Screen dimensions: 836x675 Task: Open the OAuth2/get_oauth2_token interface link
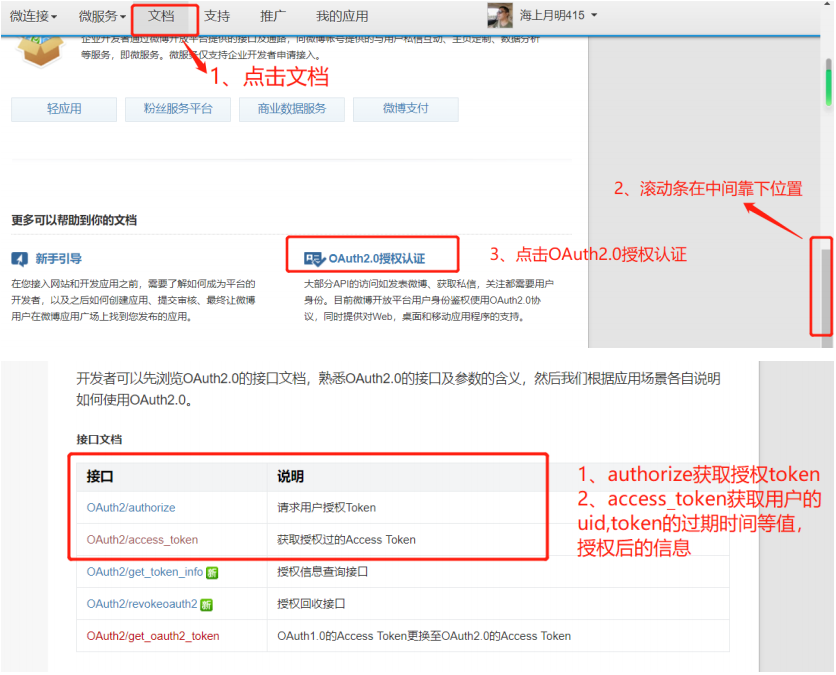tap(153, 636)
